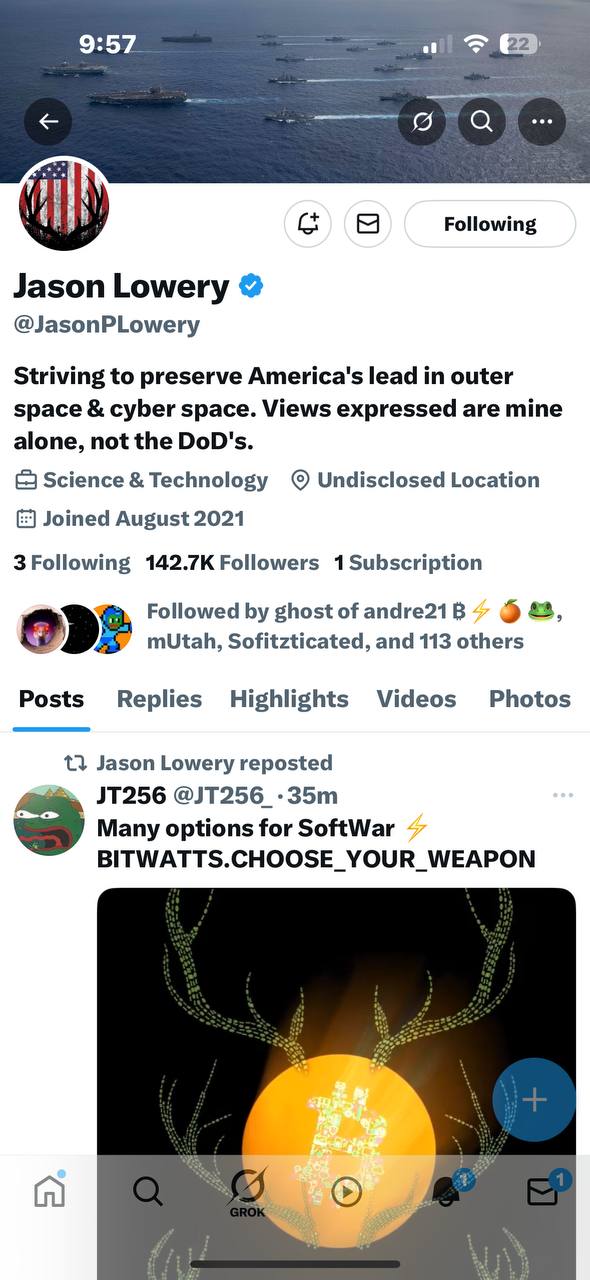590x1280 pixels.
Task: View the 3 Following list
Action: [x=72, y=563]
